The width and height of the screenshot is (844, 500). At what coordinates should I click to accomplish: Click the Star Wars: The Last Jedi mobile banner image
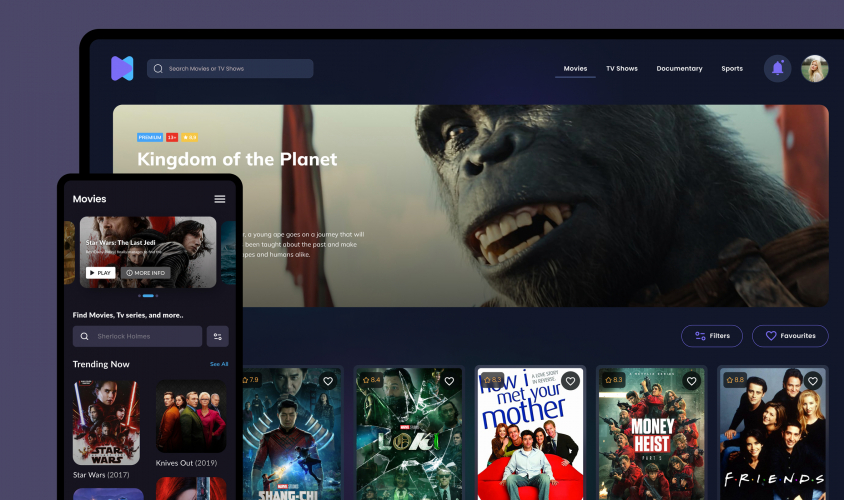[x=148, y=252]
